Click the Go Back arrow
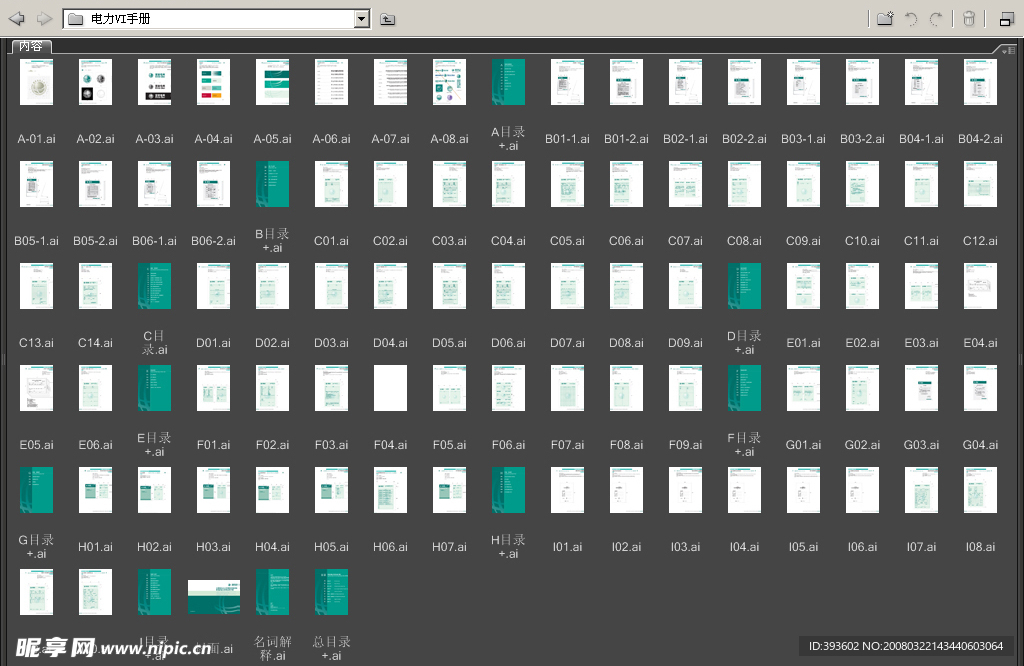 click(x=16, y=19)
